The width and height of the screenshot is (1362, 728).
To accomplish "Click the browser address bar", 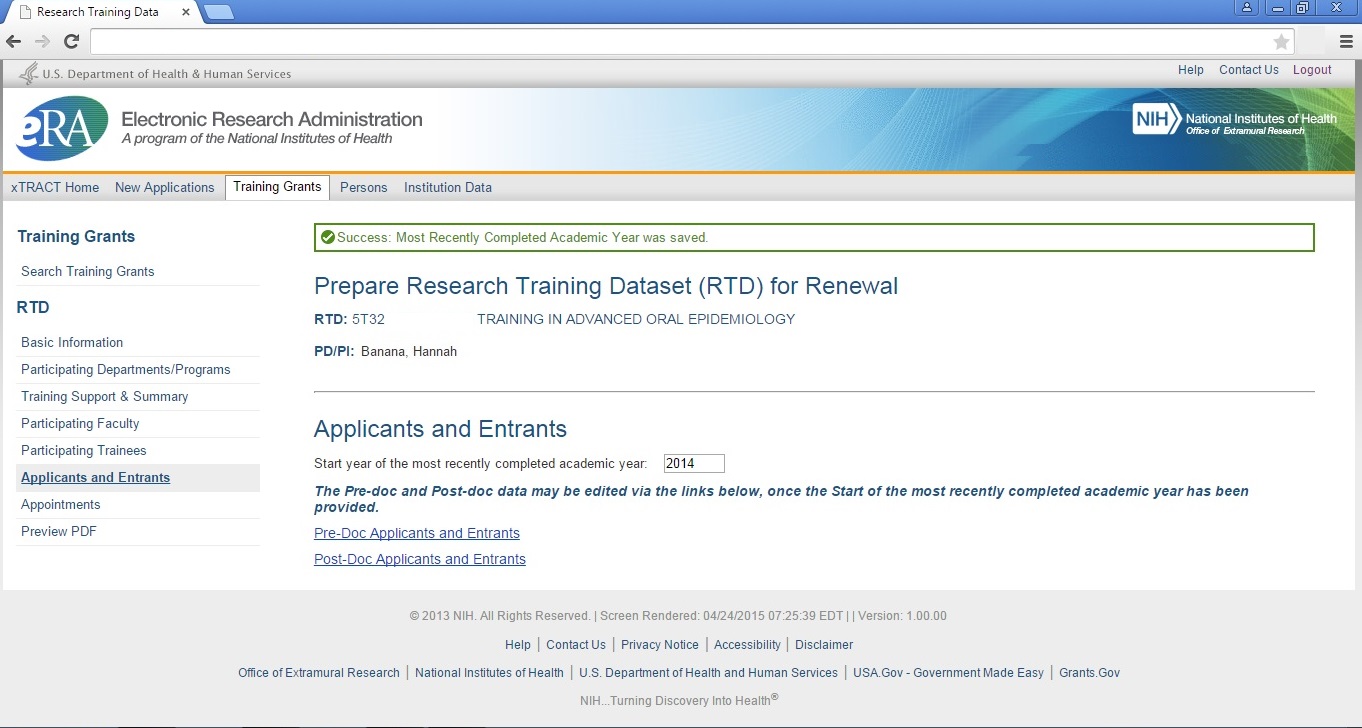I will tap(692, 41).
